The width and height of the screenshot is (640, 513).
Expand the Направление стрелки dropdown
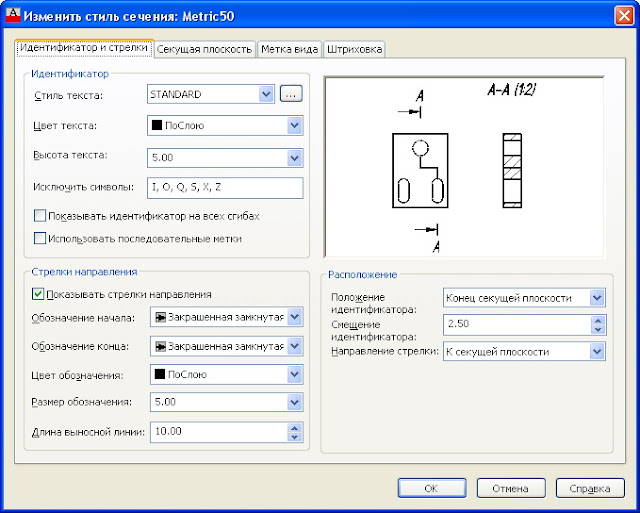point(597,351)
